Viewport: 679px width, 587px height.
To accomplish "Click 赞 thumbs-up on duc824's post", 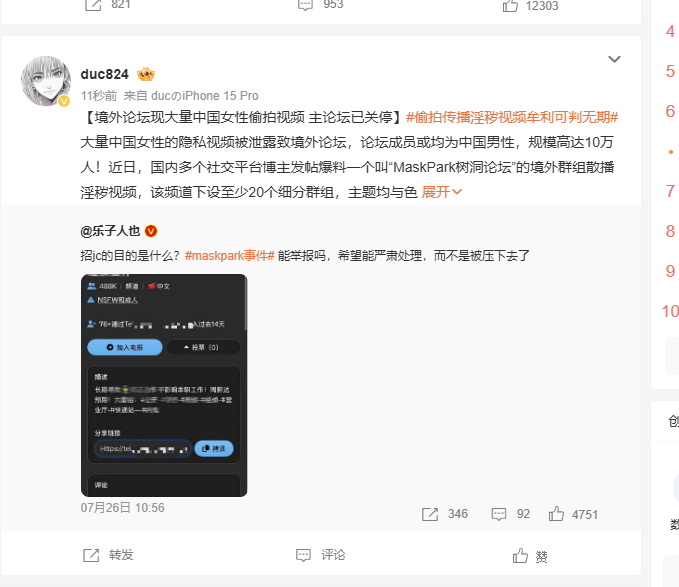I will point(530,555).
